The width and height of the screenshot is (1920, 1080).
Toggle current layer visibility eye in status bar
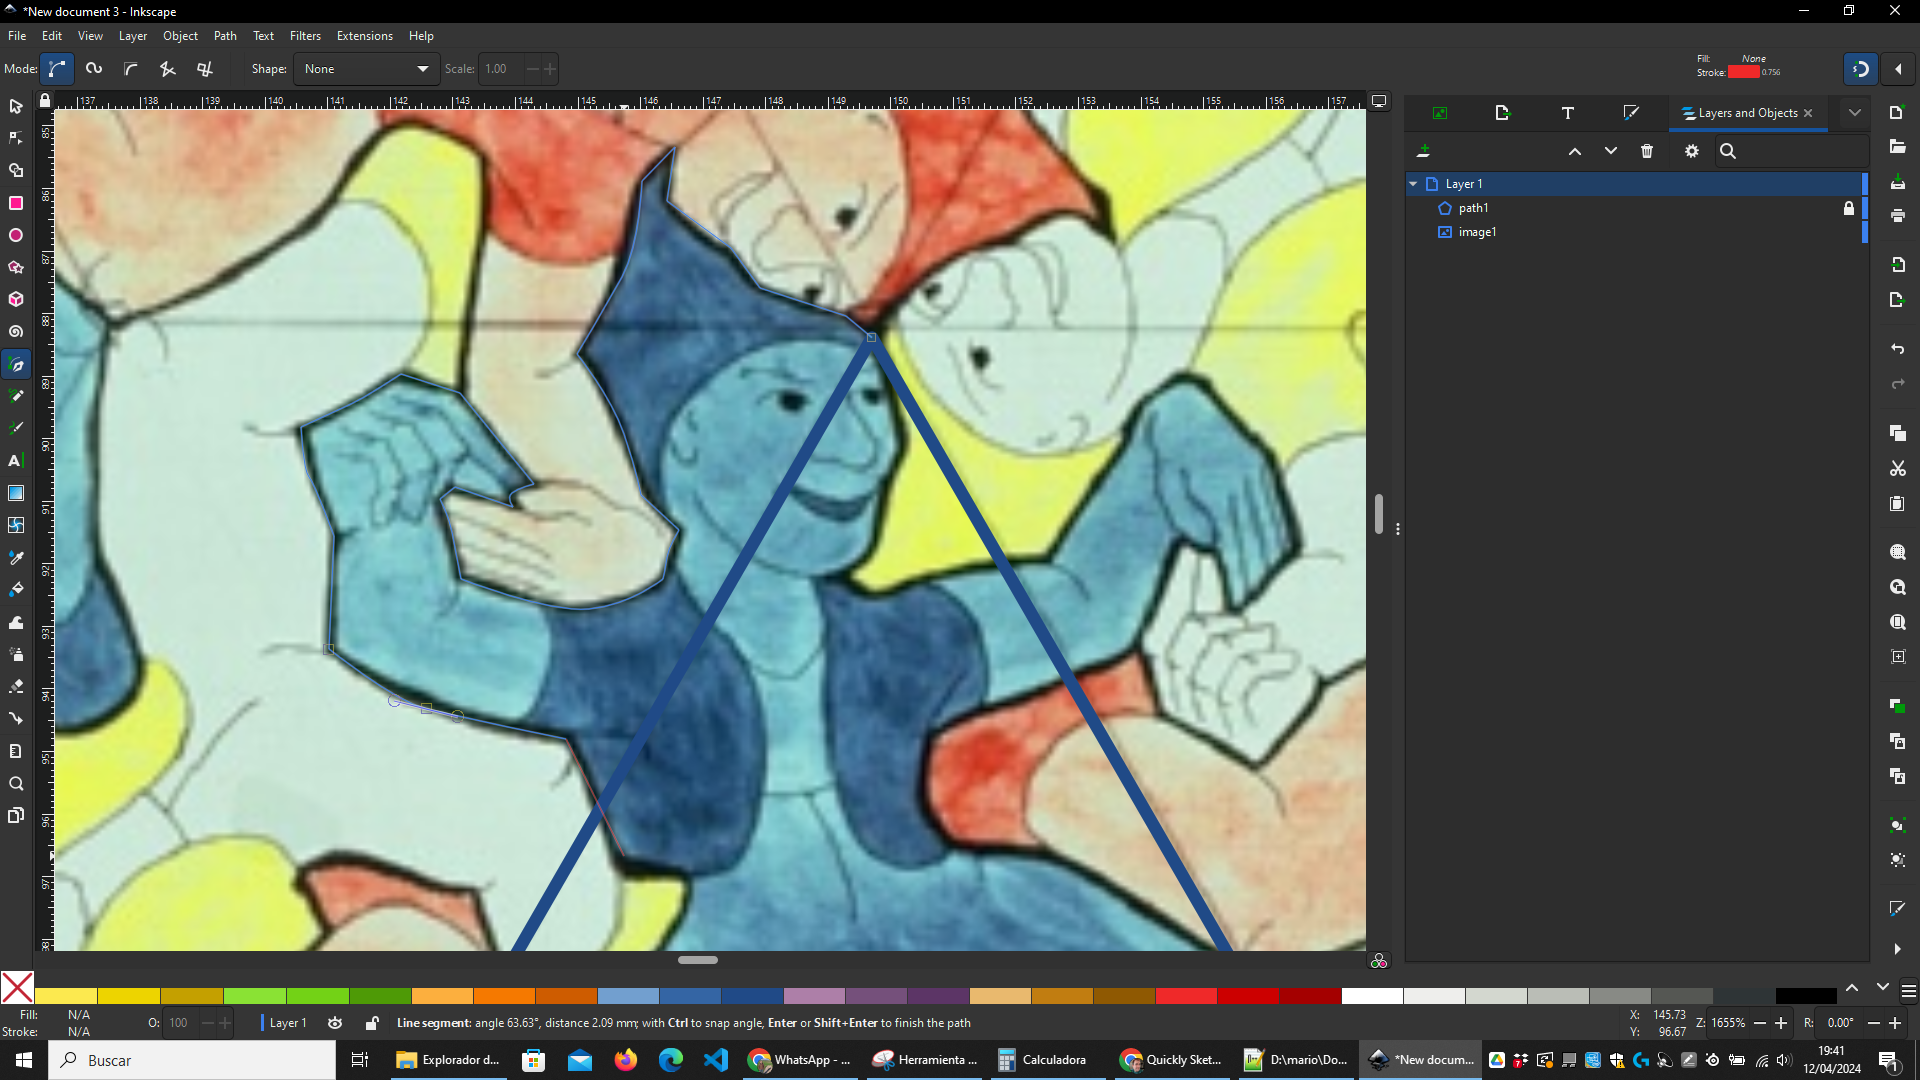[x=335, y=1023]
